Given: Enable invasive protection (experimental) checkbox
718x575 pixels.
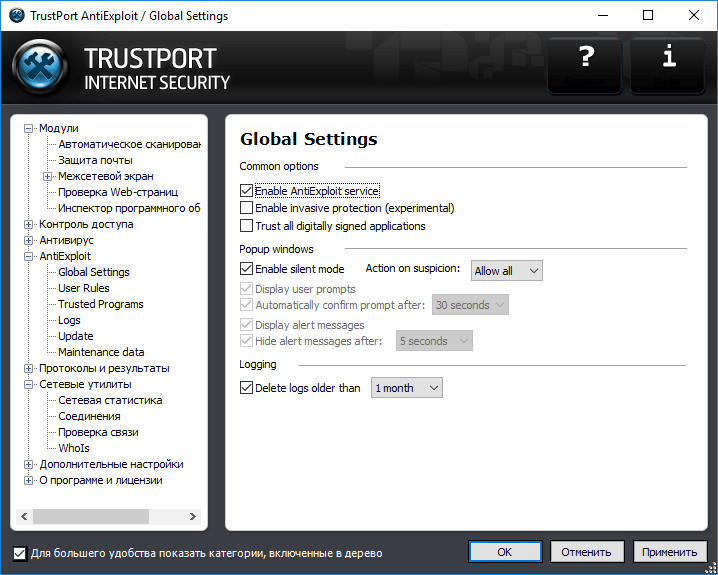Looking at the screenshot, I should (246, 208).
